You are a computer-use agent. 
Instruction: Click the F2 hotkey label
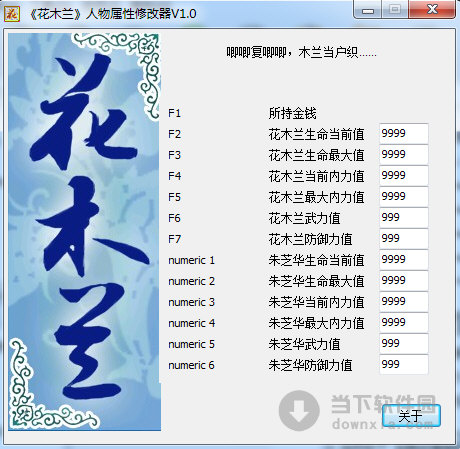pos(174,134)
